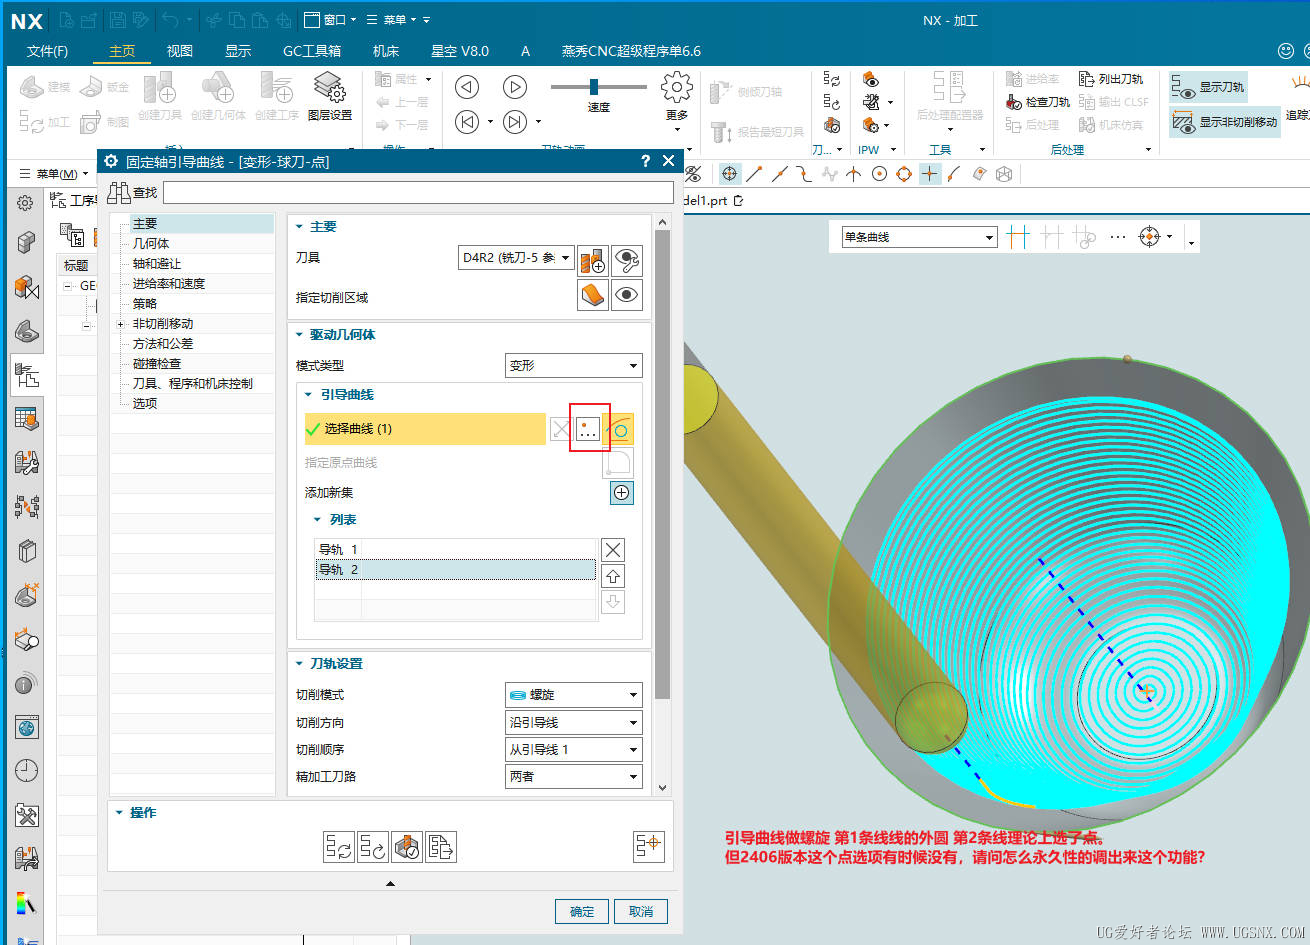
Task: Open 图层设置 layer settings
Action: click(x=329, y=97)
